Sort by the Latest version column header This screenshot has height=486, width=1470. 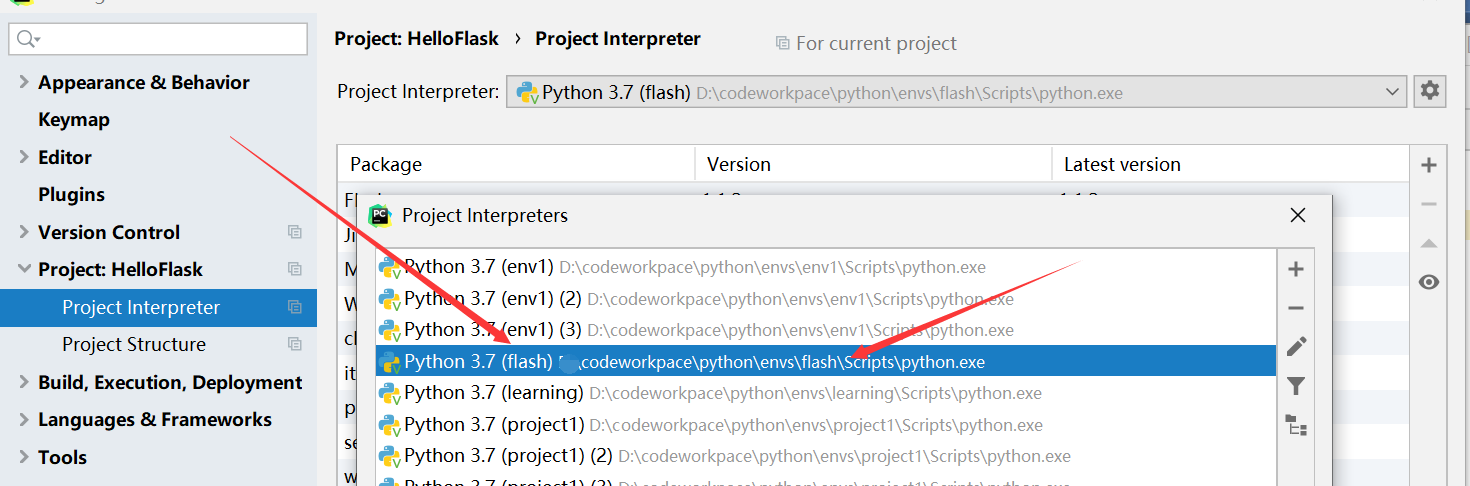click(1230, 164)
